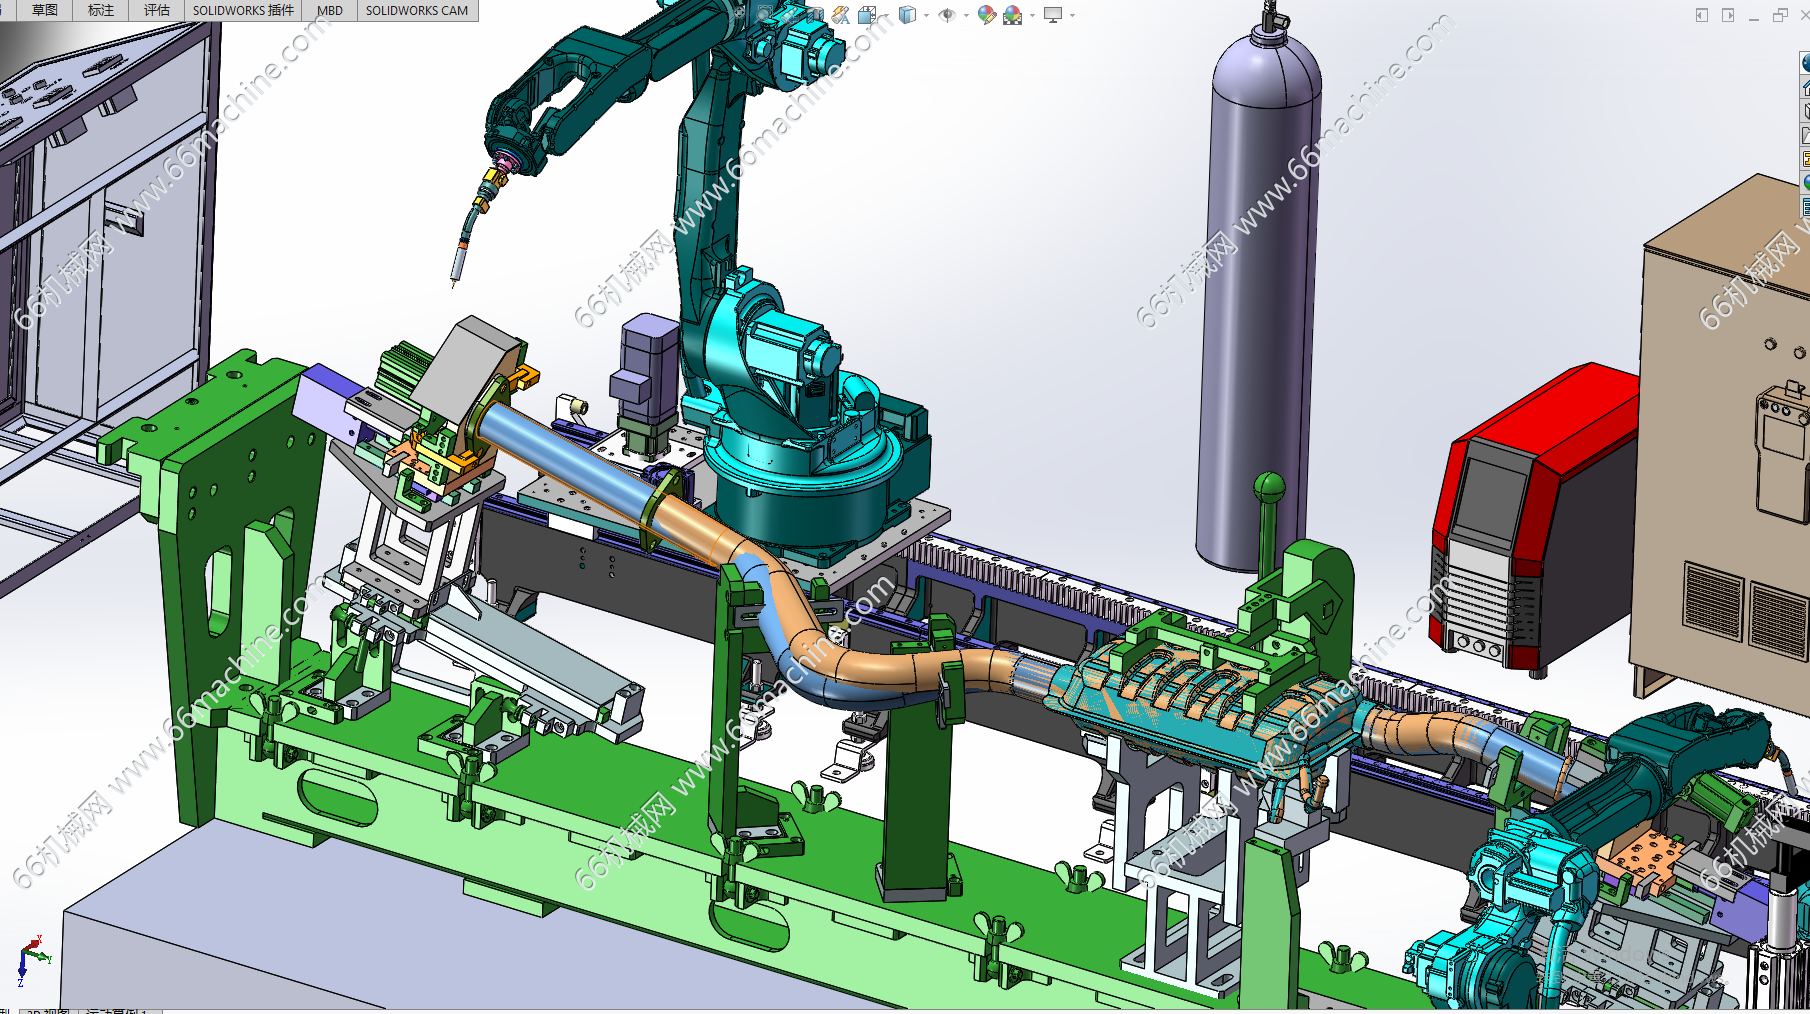Open the Design Library icon in task pane
The height and width of the screenshot is (1014, 1810).
[x=1805, y=111]
